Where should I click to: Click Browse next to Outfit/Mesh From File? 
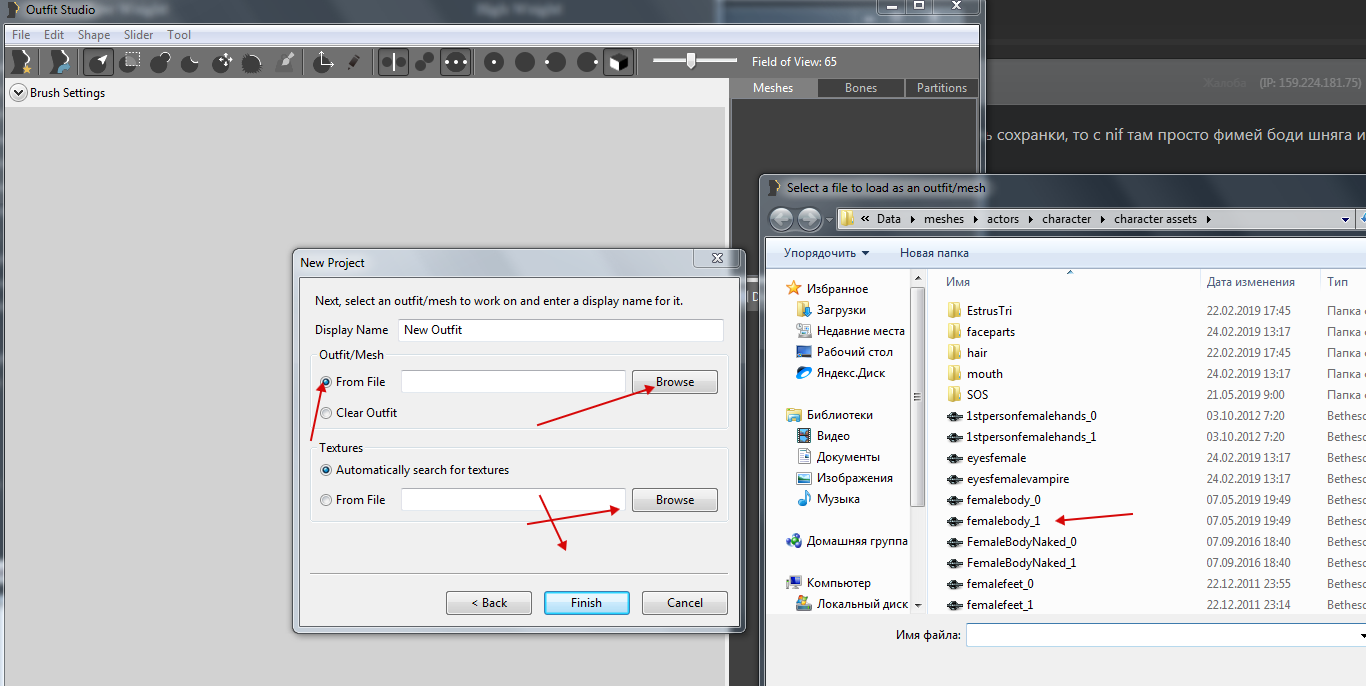[x=674, y=382]
